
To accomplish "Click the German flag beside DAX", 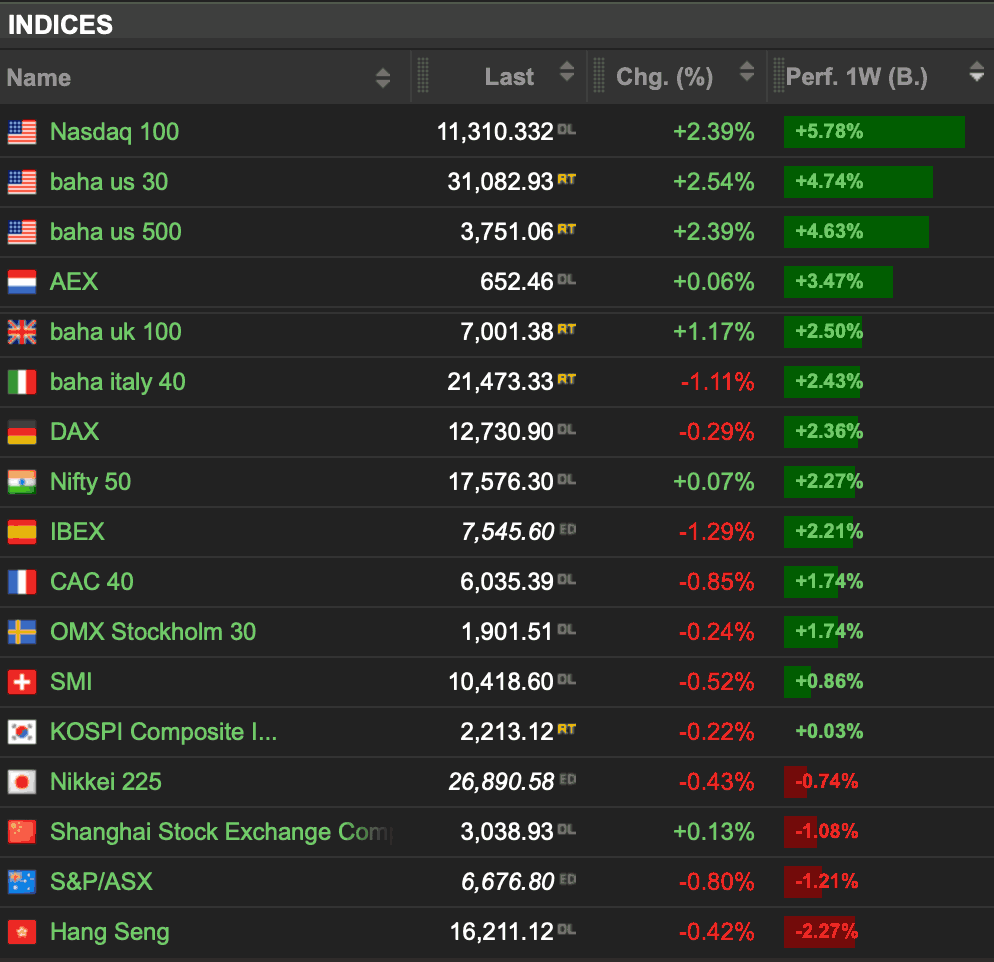I will click(22, 432).
